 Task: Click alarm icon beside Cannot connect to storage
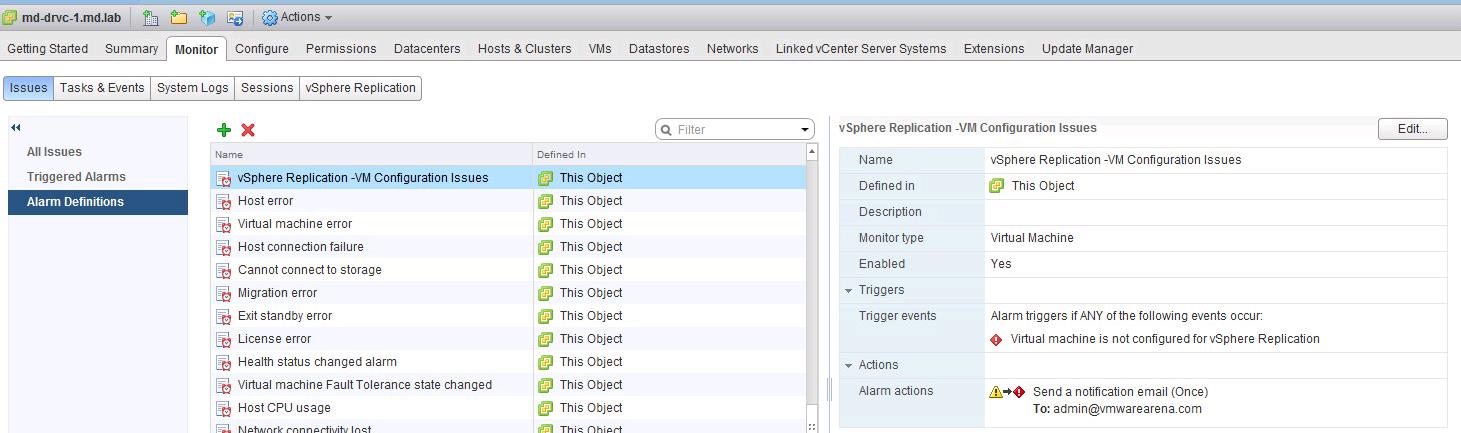coord(224,270)
